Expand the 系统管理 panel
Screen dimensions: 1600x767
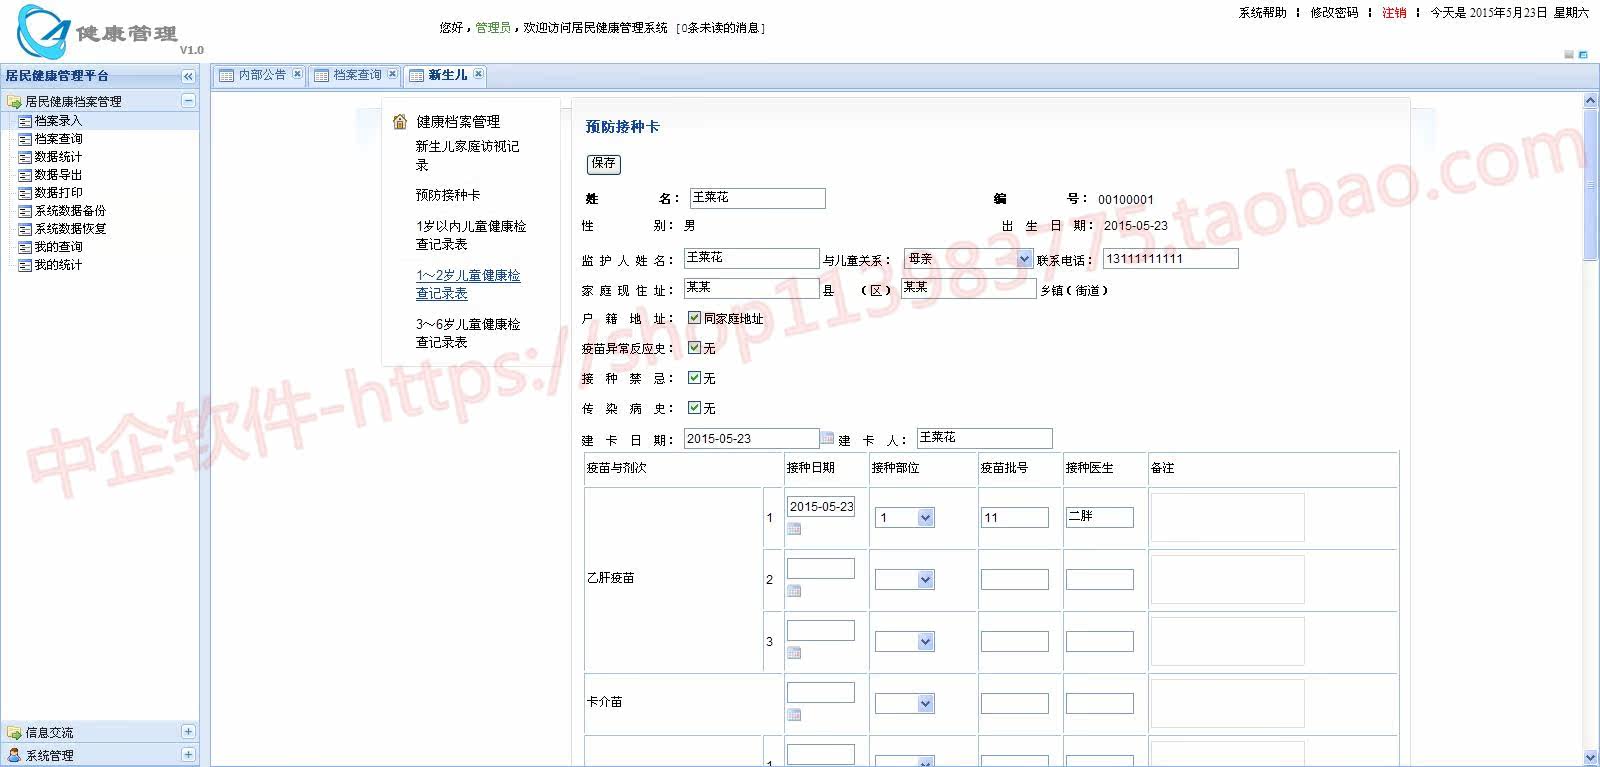tap(188, 755)
